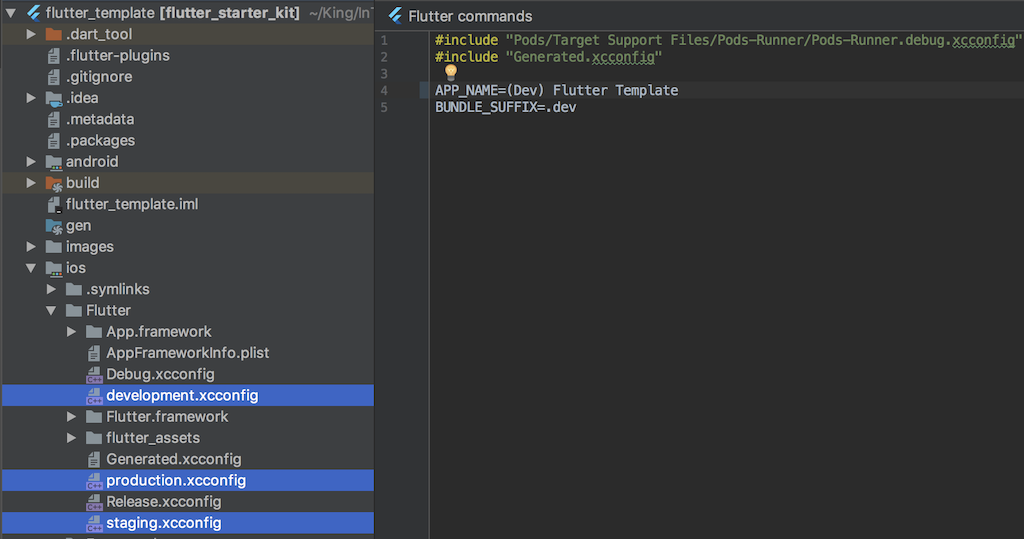Expand the build folder arrow
Screen dimensions: 1024x539
pyautogui.click(x=31, y=183)
